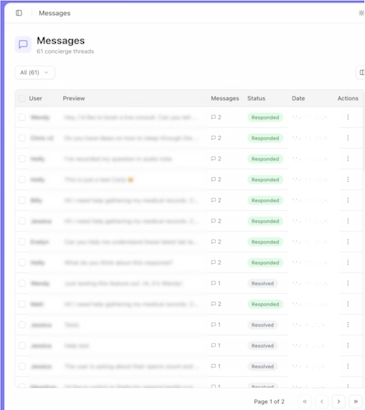
Task: Select the checkbox for Jessica's 'Tests' thread
Action: click(x=22, y=325)
